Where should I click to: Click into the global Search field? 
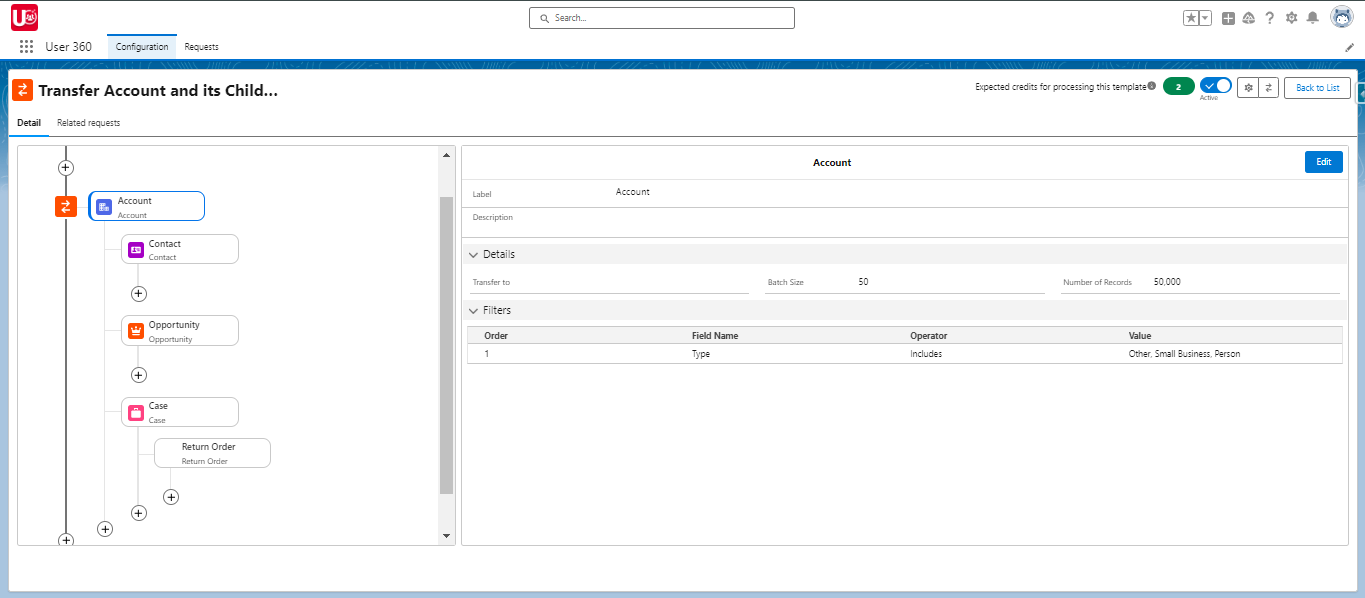(x=662, y=18)
